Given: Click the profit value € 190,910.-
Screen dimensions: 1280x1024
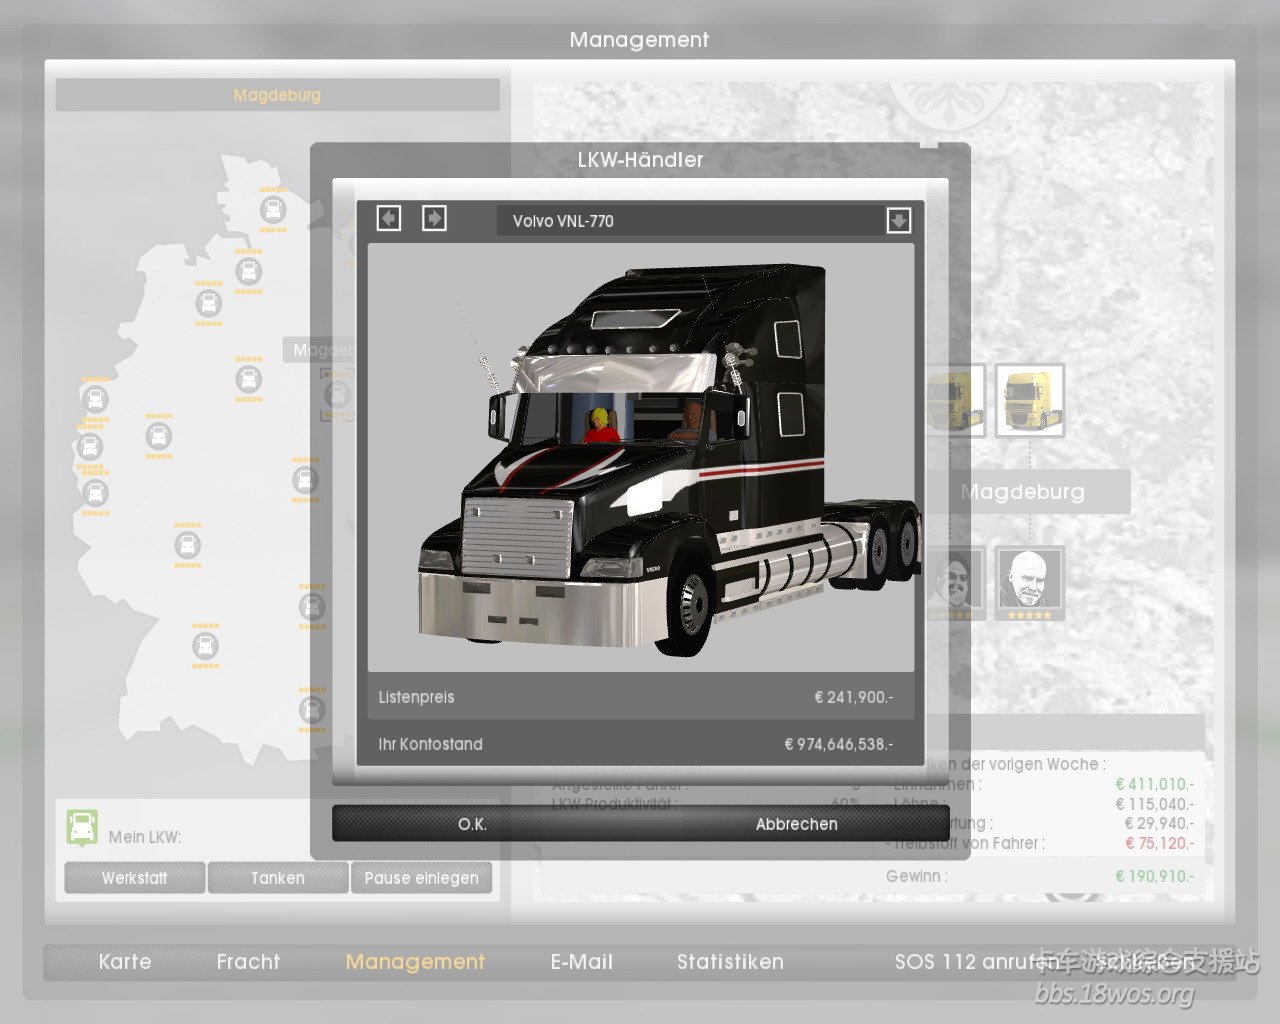Looking at the screenshot, I should pyautogui.click(x=1154, y=876).
